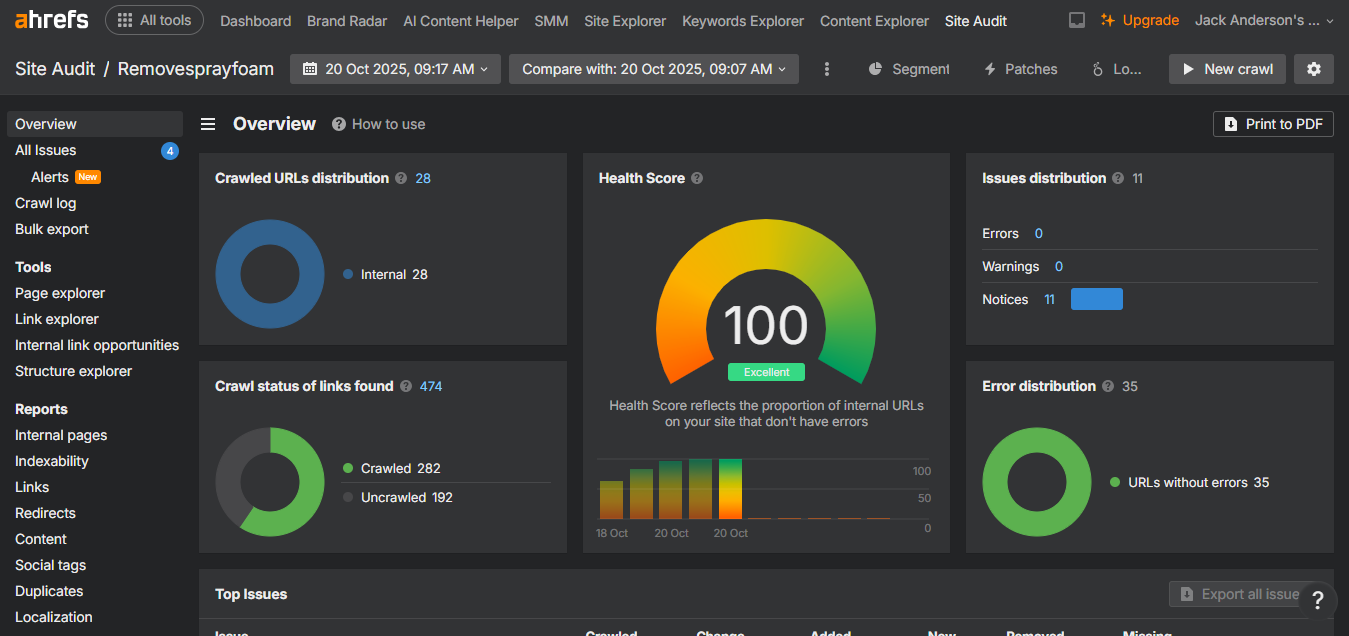Click the Warnings 0 count
This screenshot has height=636, width=1349.
(x=1059, y=266)
